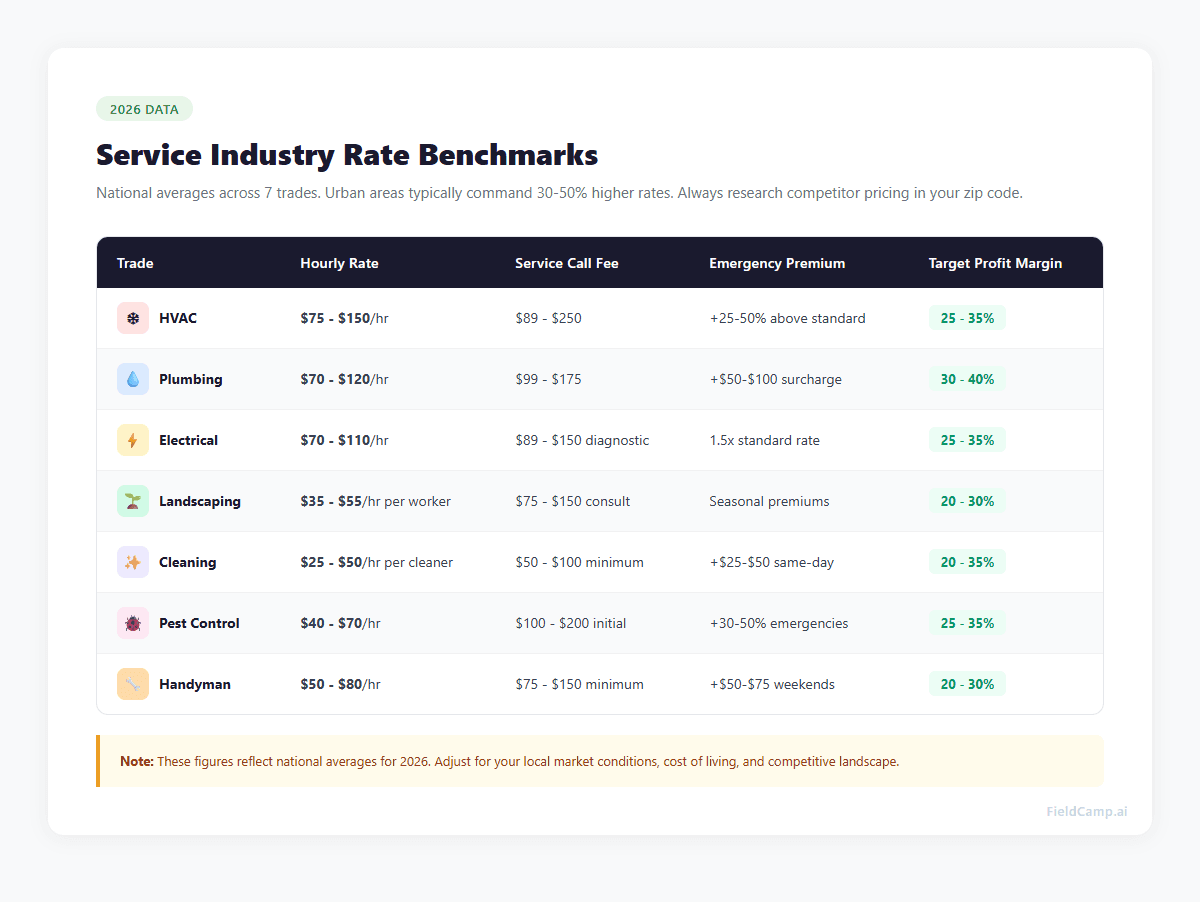Select the Cleaning 20 - 35% margin badge
This screenshot has width=1200, height=902.
(x=967, y=562)
